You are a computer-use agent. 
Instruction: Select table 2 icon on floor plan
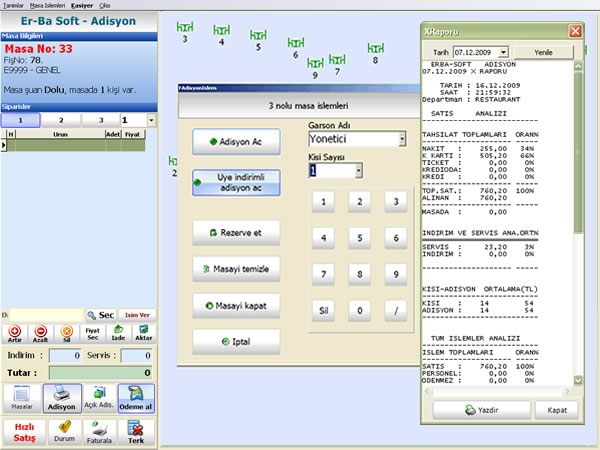click(x=173, y=161)
